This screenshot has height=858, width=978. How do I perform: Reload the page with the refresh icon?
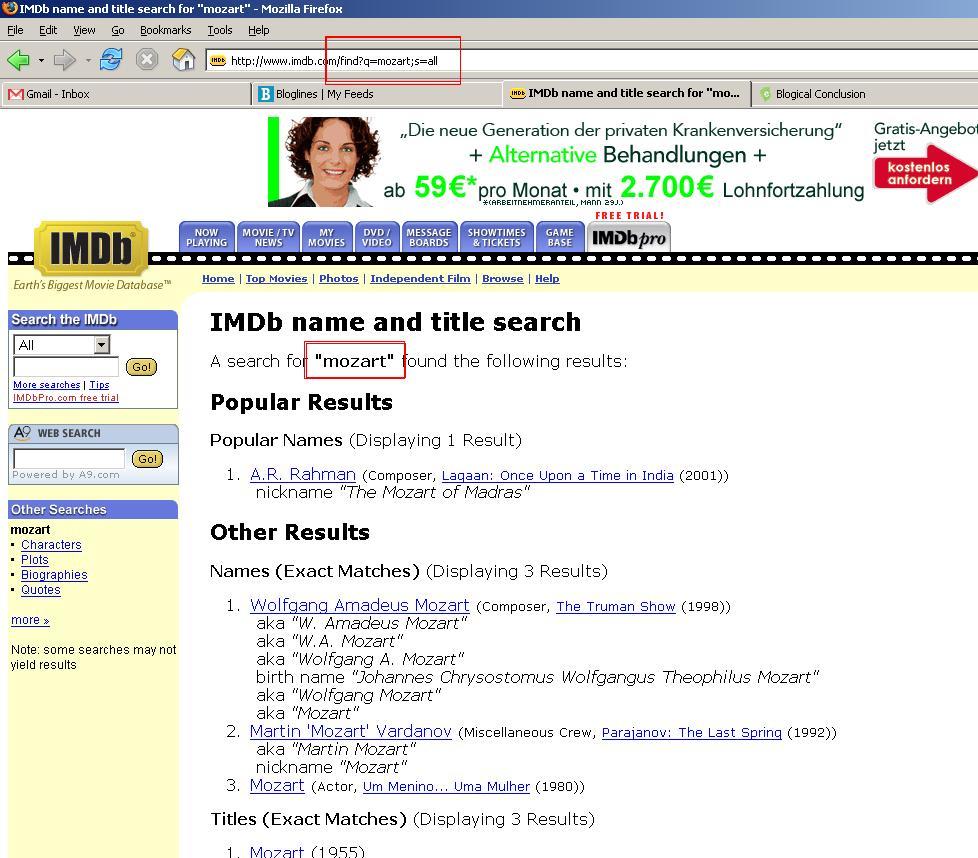111,60
